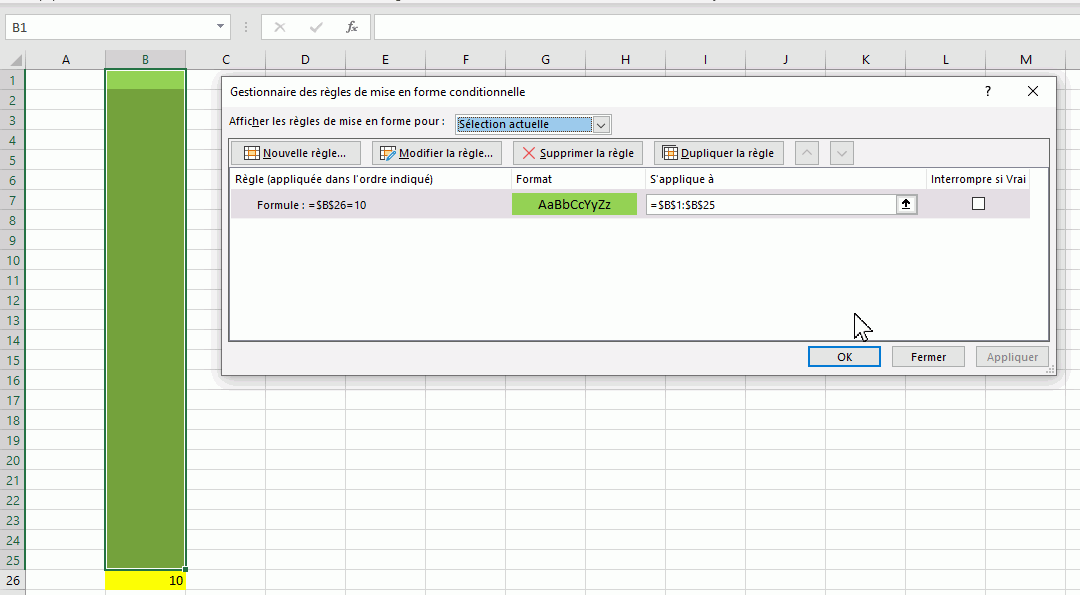Click Modifier la règle button
The image size is (1080, 595).
pyautogui.click(x=437, y=153)
